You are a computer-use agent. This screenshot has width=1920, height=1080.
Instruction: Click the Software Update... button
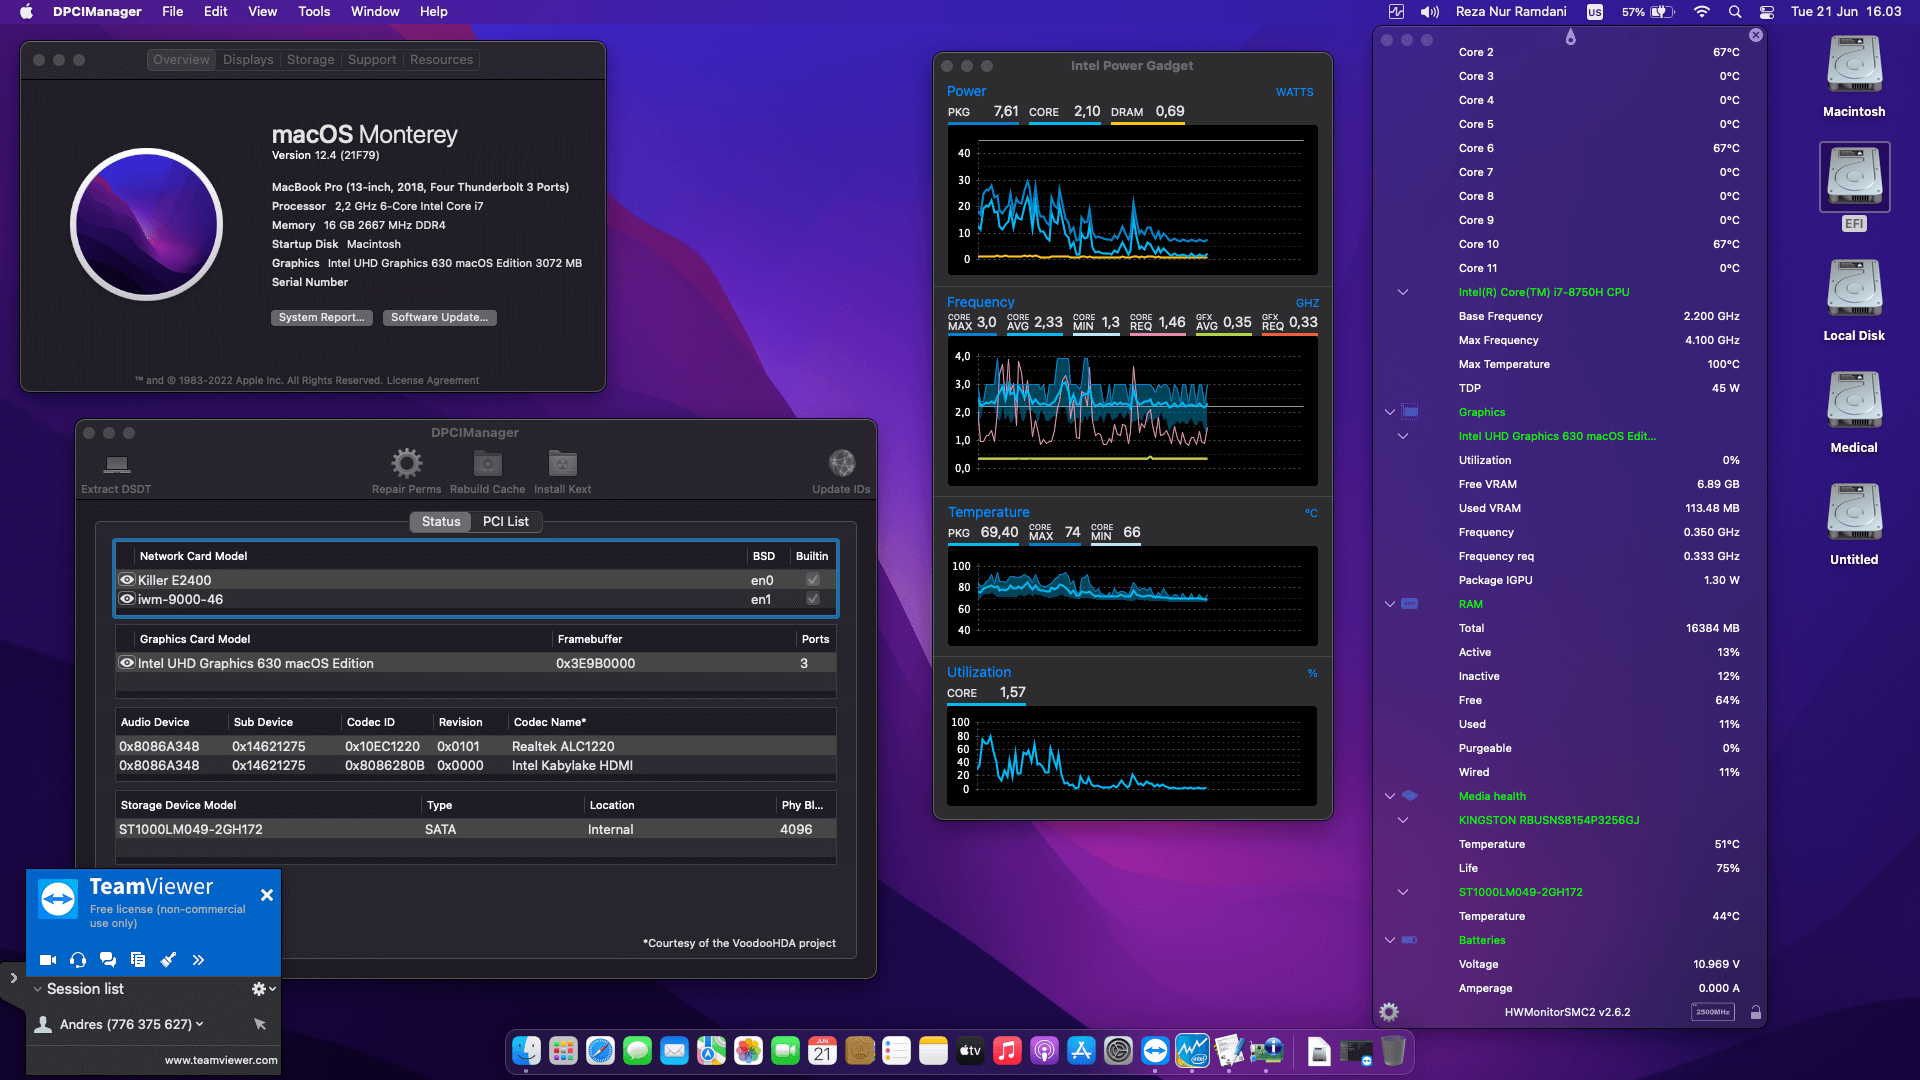440,318
